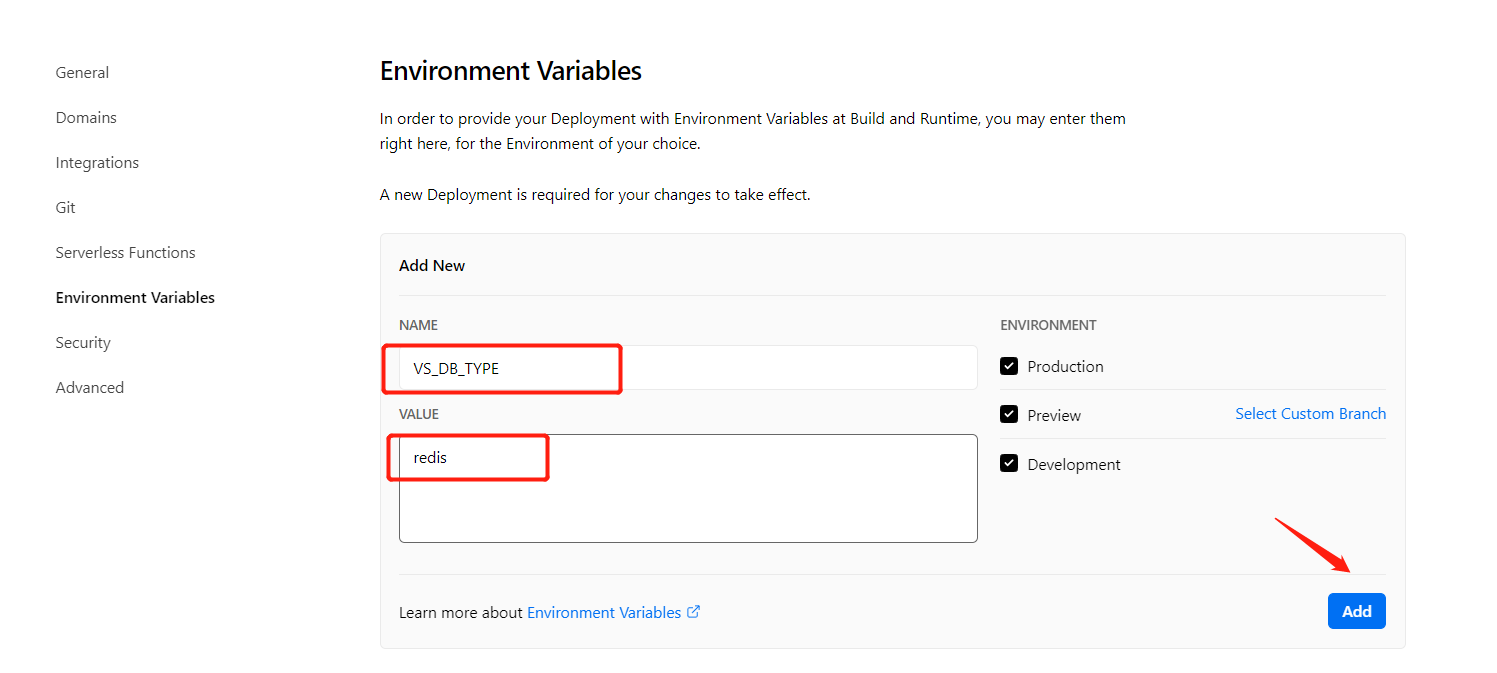The height and width of the screenshot is (673, 1497).
Task: Click the Select Custom Branch link
Action: pos(1310,413)
